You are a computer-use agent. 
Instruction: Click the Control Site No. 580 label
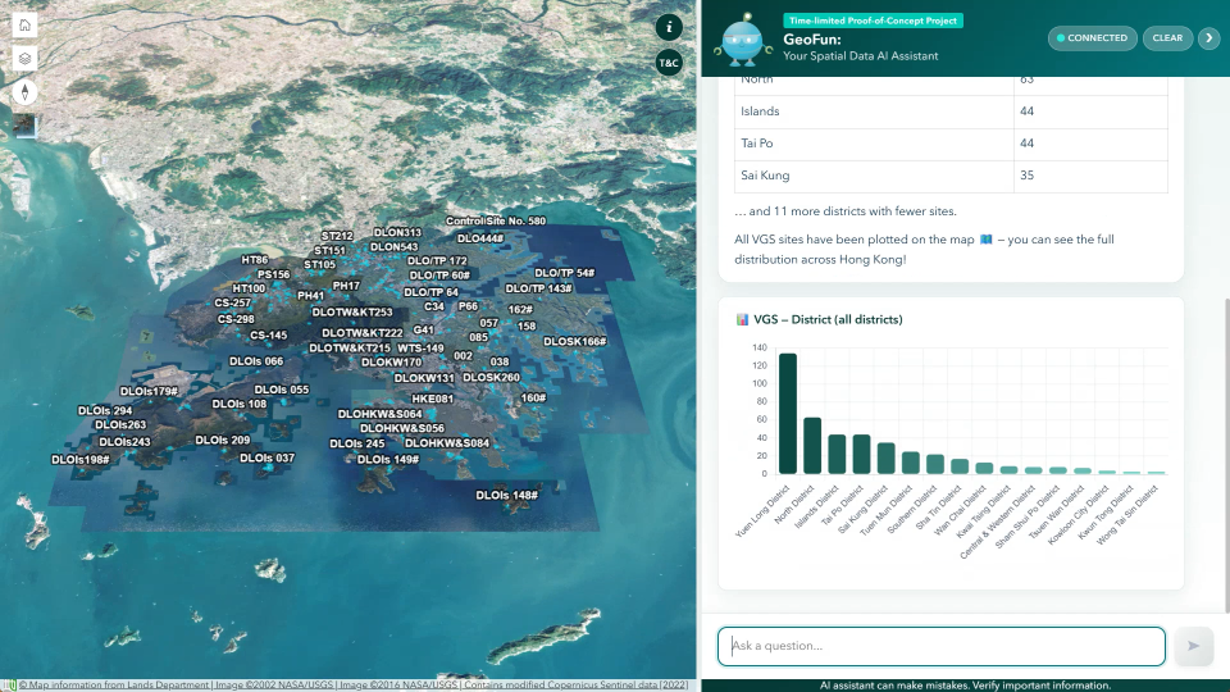pyautogui.click(x=496, y=221)
